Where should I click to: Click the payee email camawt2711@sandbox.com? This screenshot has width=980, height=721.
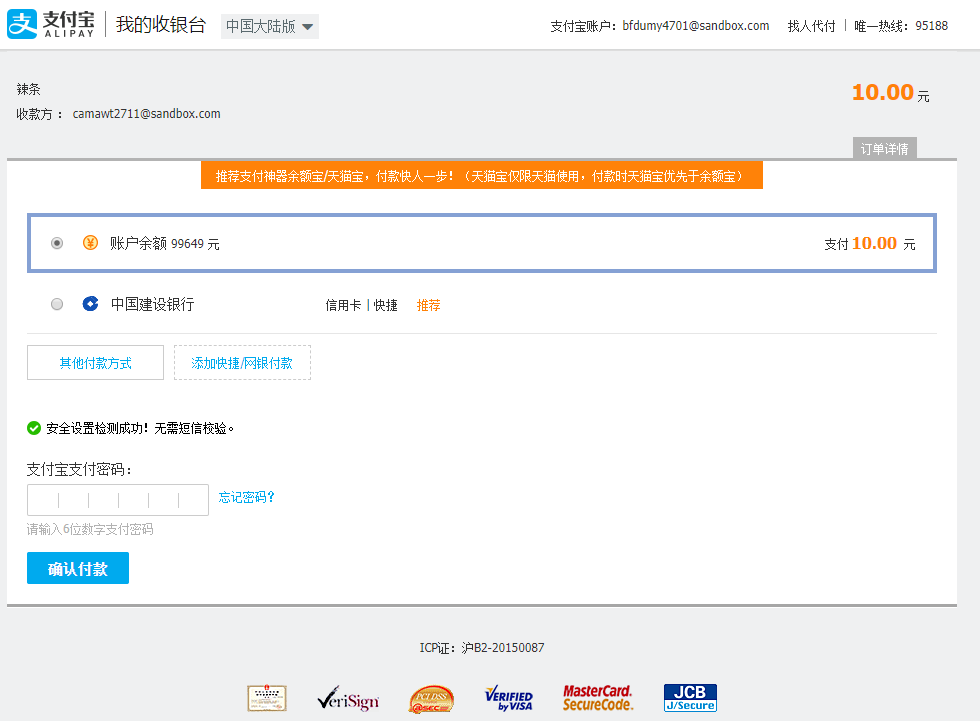pos(146,114)
